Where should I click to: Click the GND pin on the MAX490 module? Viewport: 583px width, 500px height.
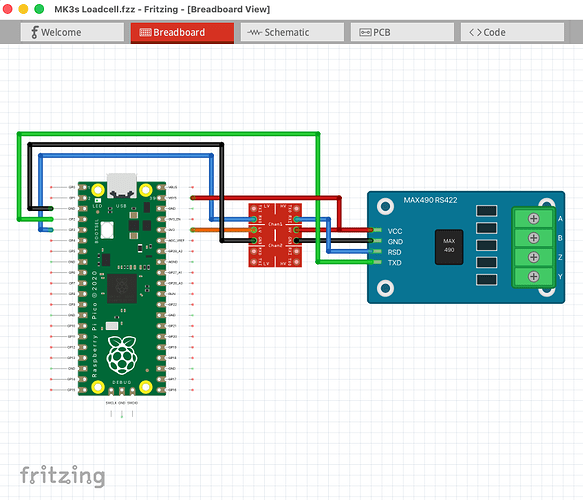click(376, 241)
